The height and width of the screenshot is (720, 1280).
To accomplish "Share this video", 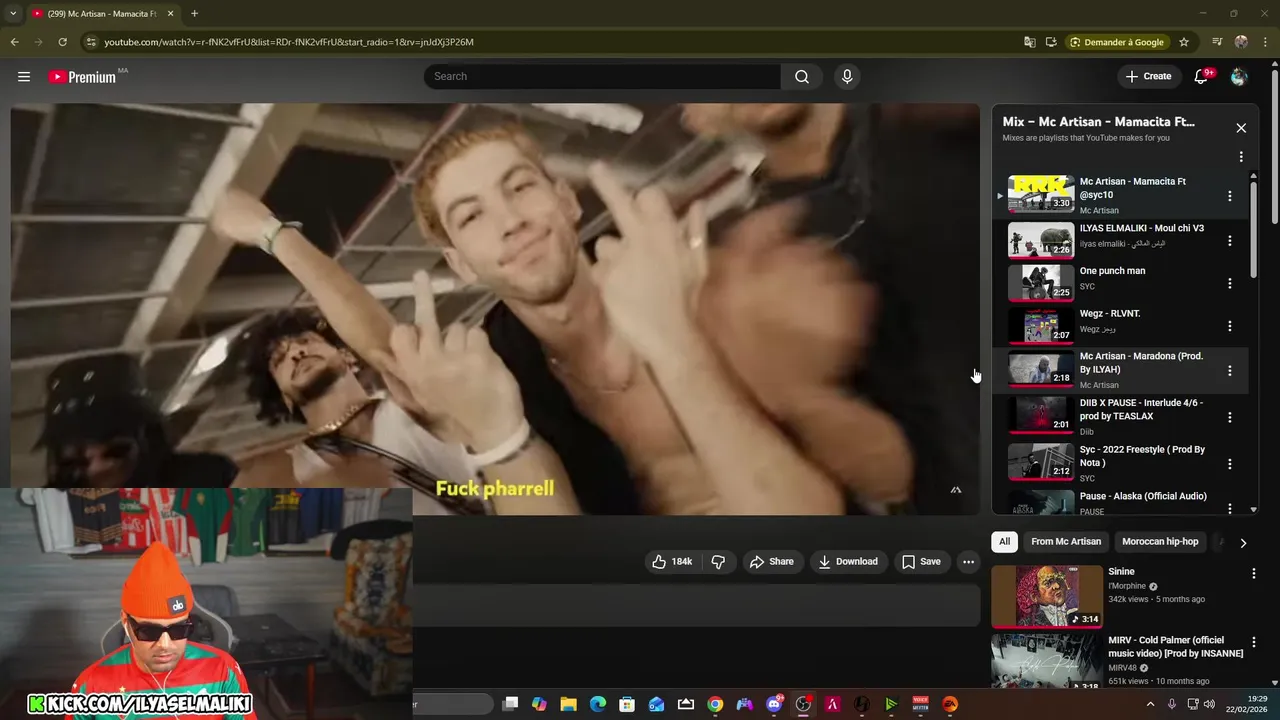I will coord(771,562).
